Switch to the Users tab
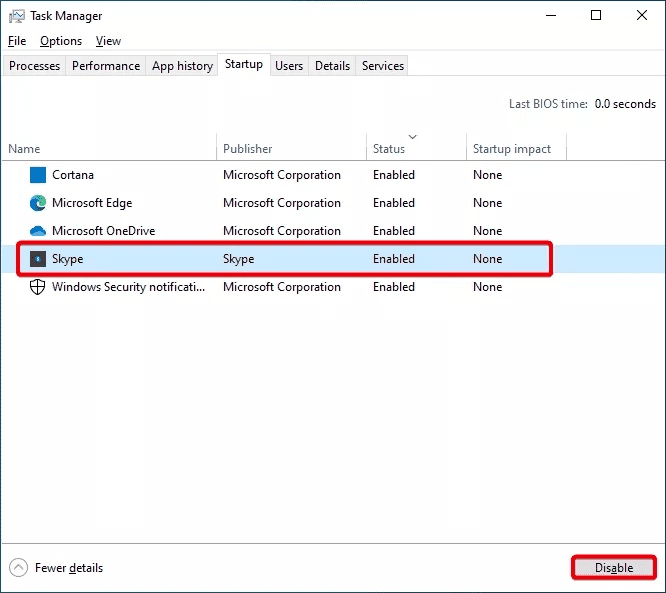The height and width of the screenshot is (593, 666). (x=289, y=66)
